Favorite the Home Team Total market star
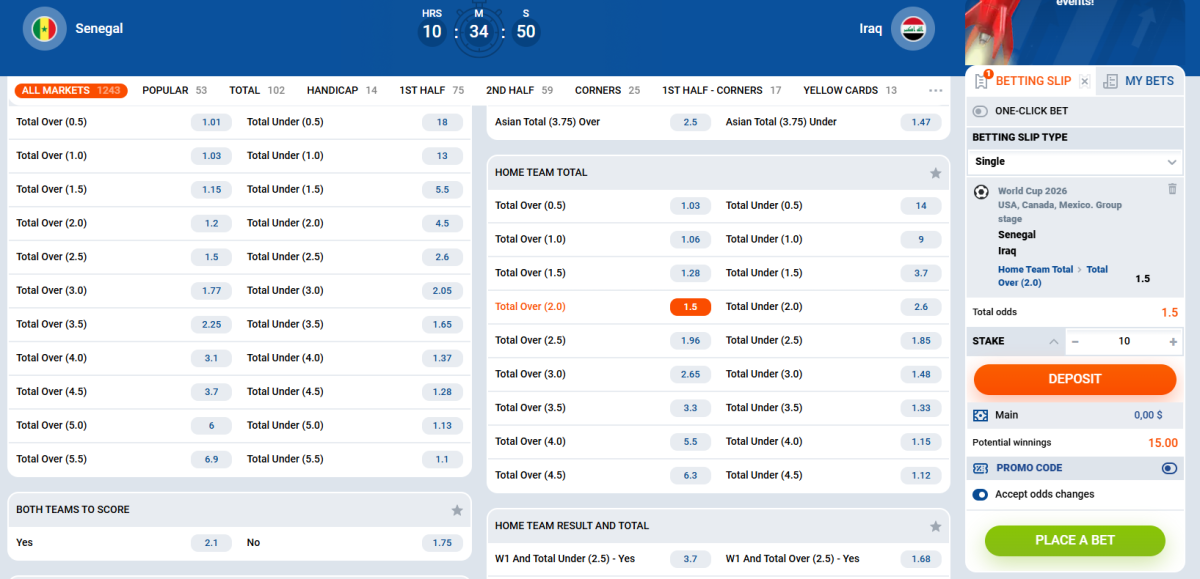Screen dimensions: 1200x579 [x=936, y=173]
